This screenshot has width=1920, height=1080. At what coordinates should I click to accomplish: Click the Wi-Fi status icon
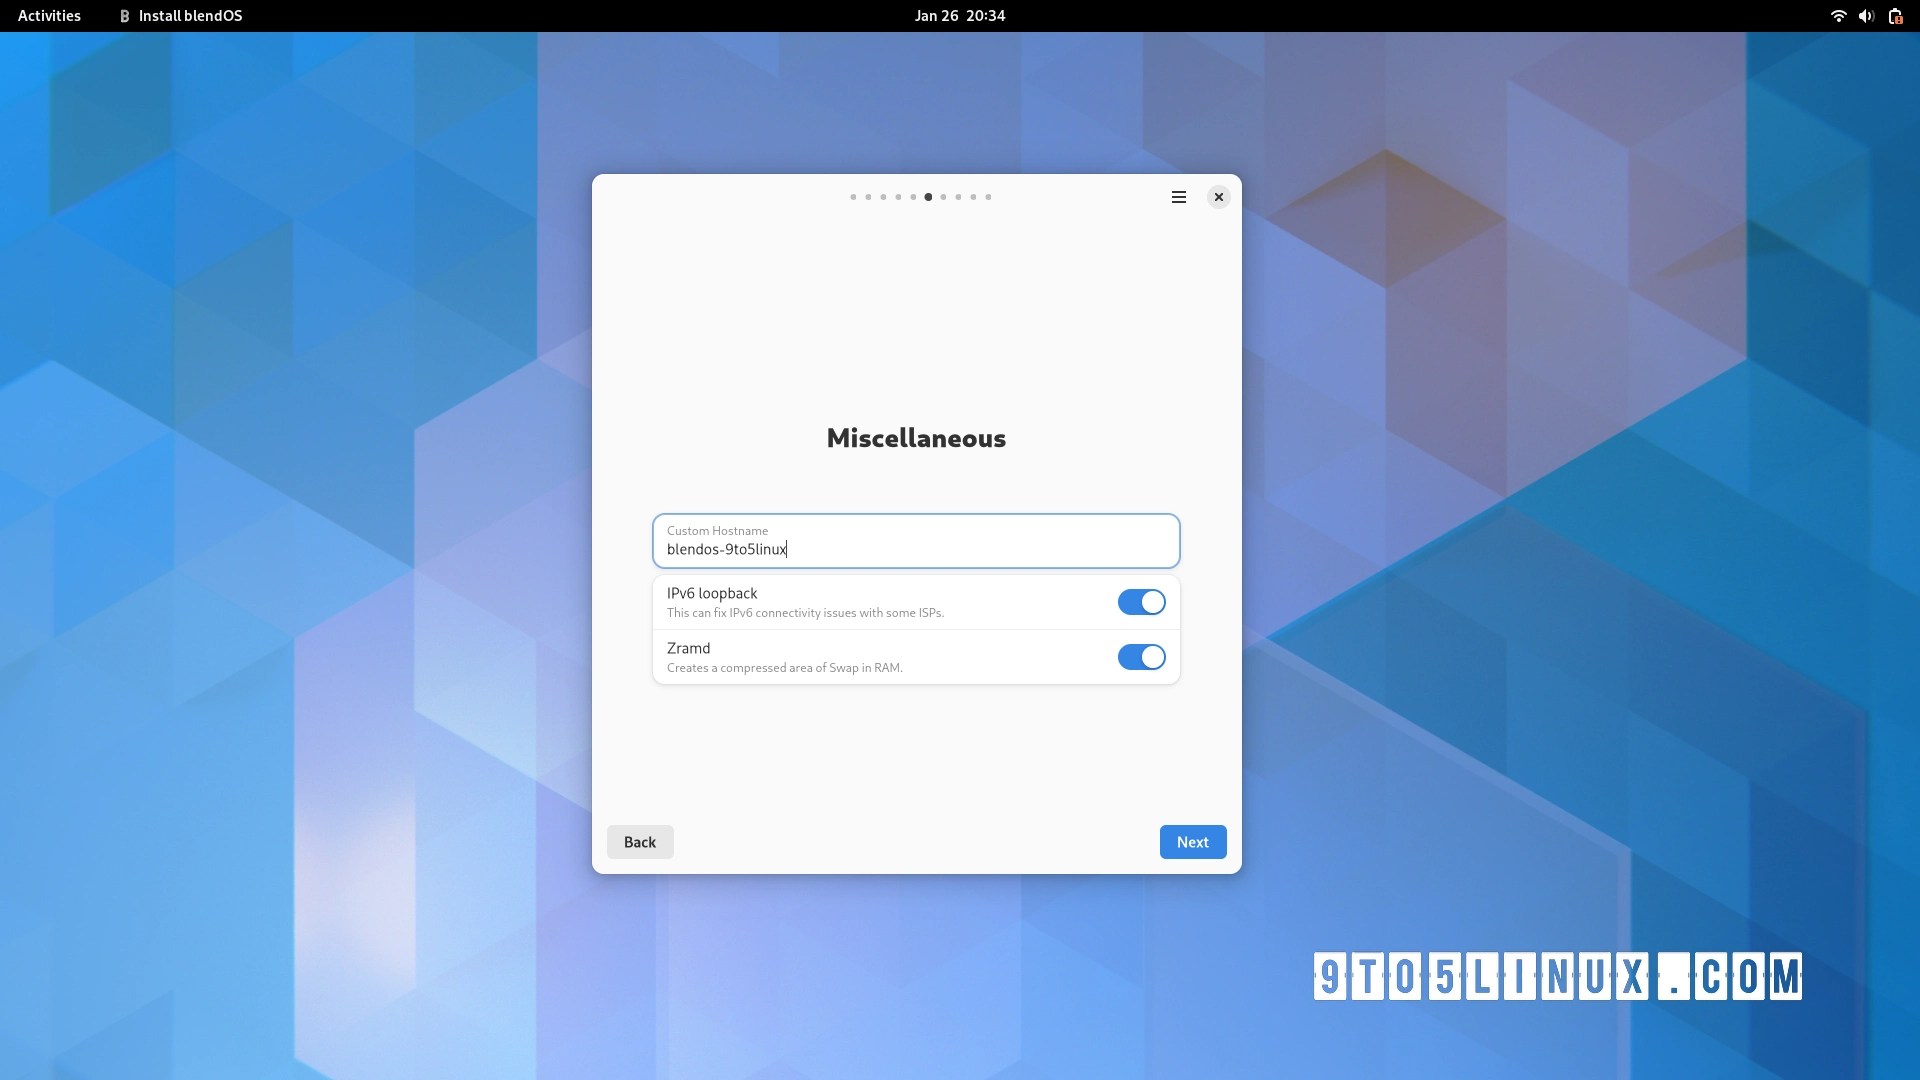(x=1837, y=16)
